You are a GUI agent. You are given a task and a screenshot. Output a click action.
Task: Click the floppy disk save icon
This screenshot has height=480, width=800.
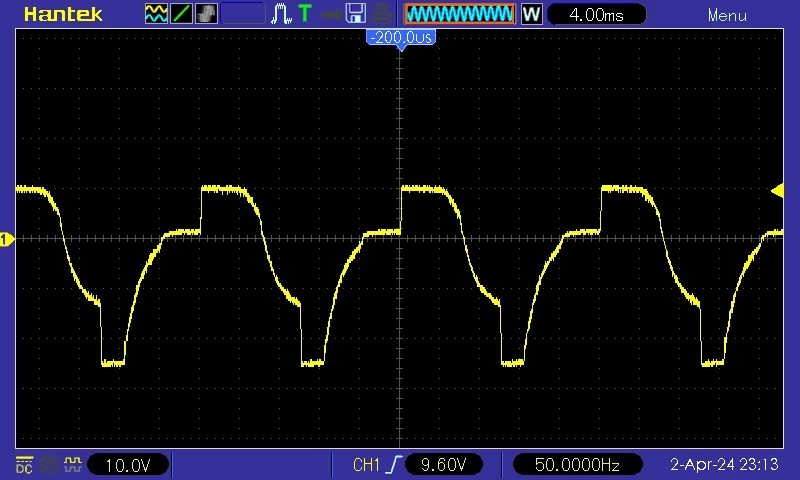355,14
